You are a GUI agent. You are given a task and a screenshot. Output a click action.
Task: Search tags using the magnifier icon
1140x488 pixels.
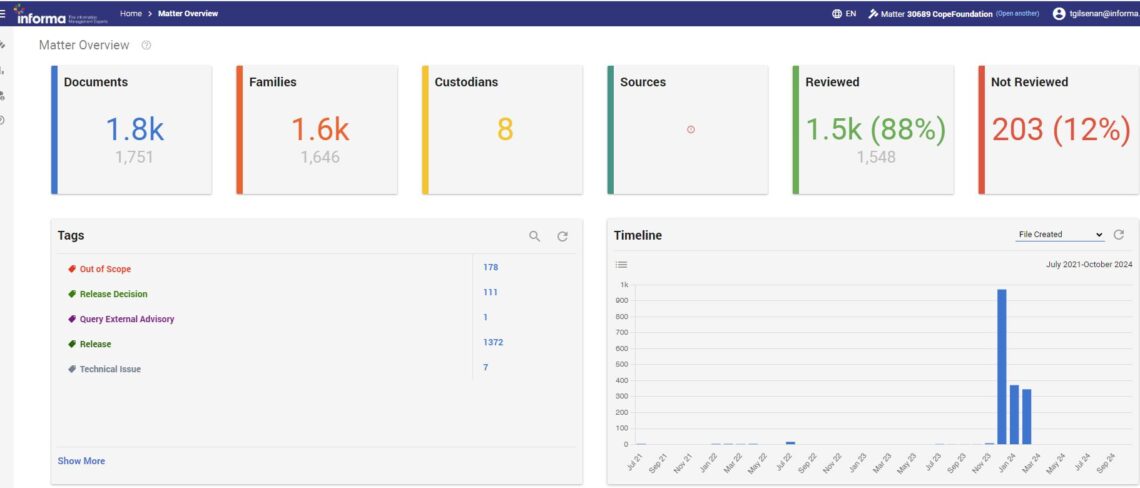(x=535, y=236)
